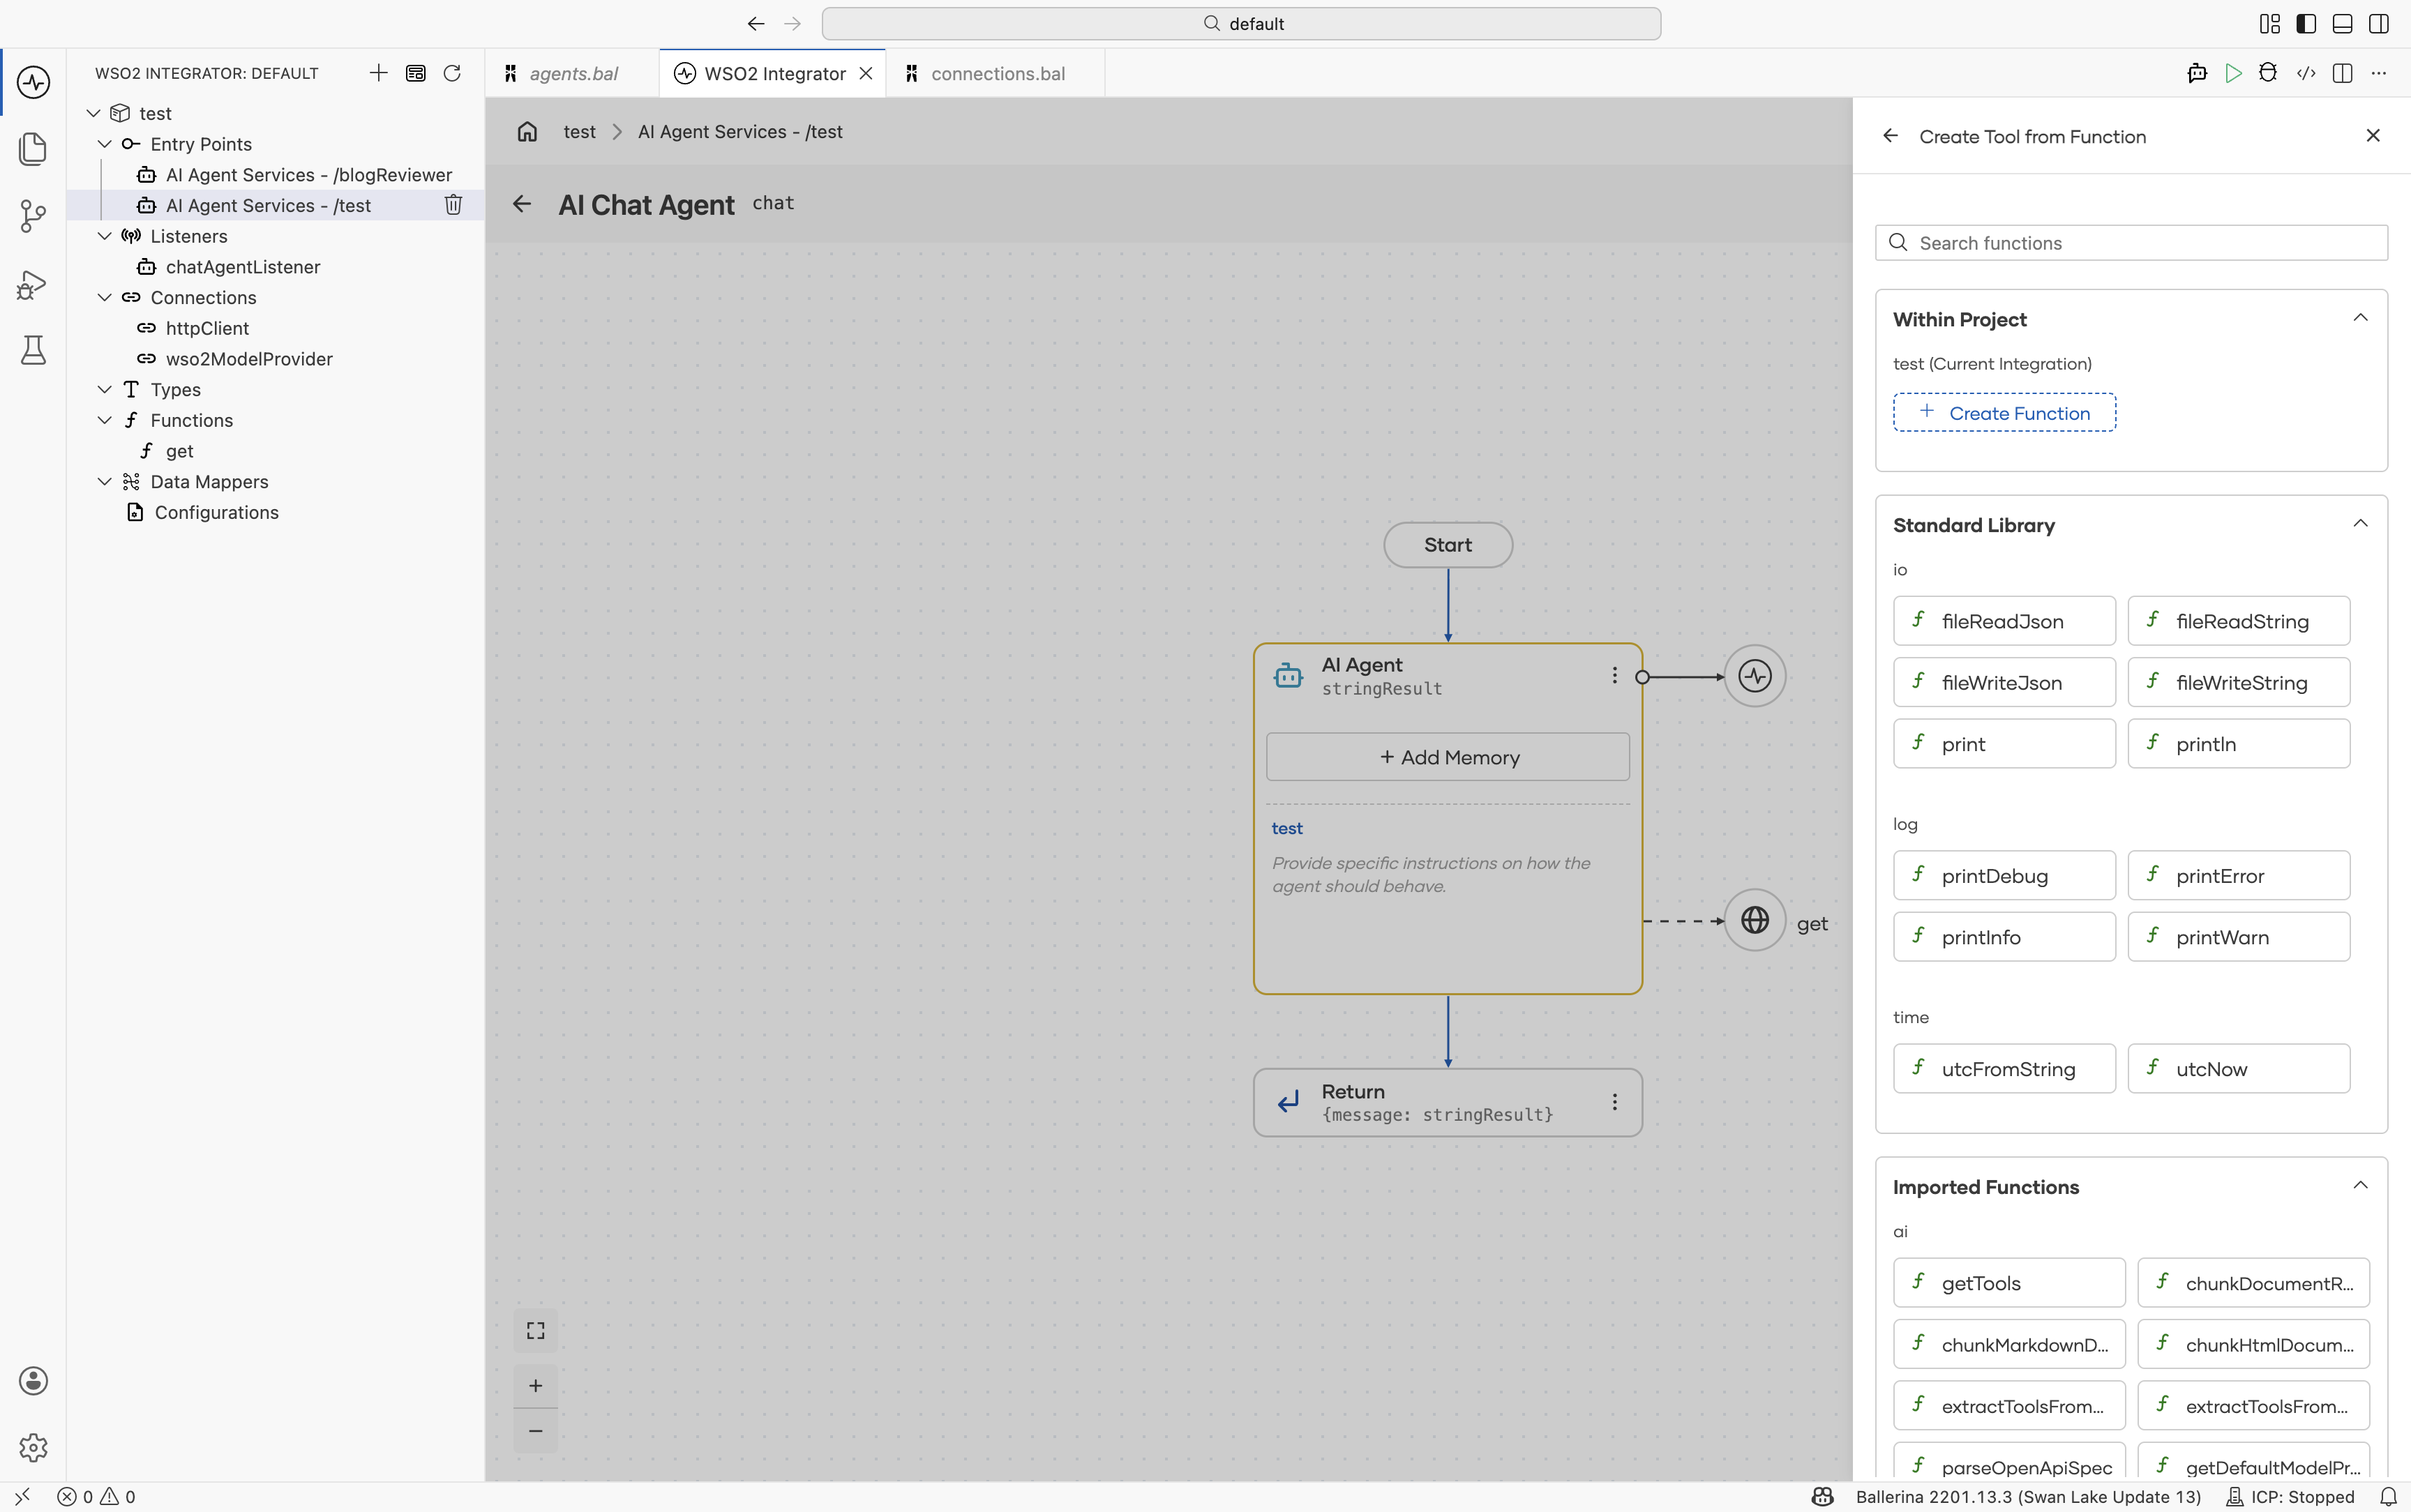Click ICP: Stopped status item
Image resolution: width=2411 pixels, height=1512 pixels.
click(2290, 1497)
